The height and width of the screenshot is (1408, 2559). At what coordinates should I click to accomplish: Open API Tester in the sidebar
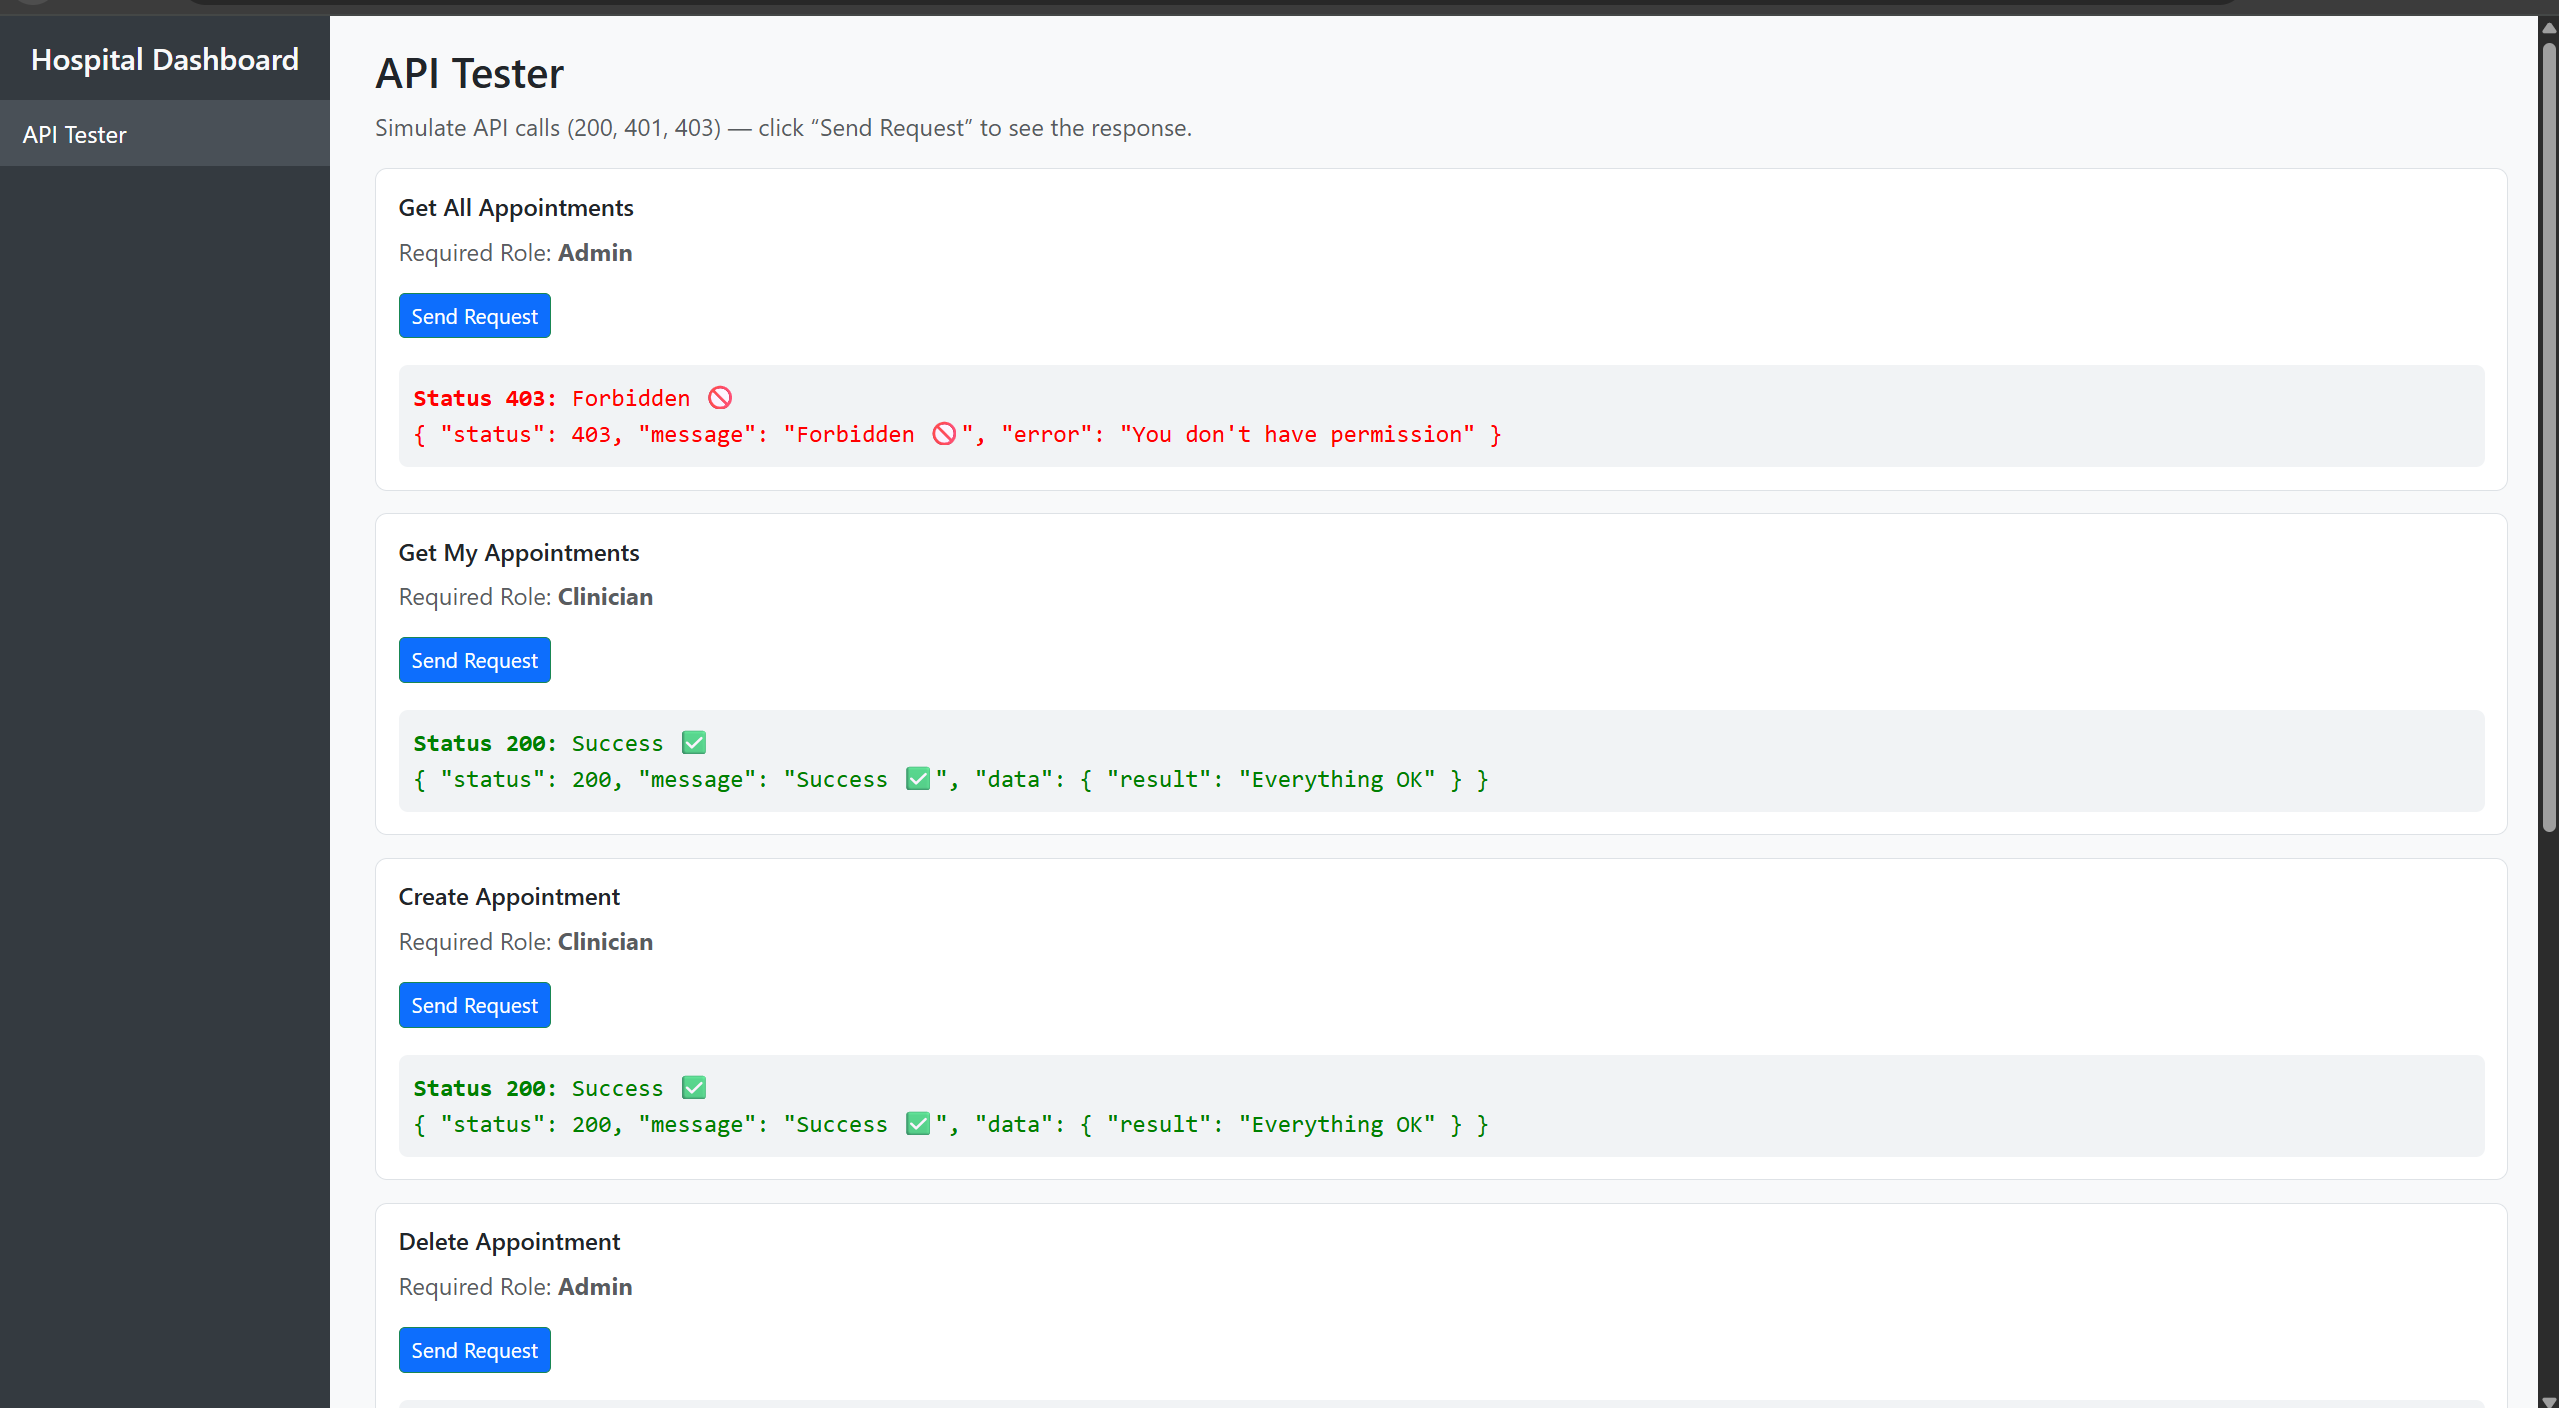(x=75, y=134)
